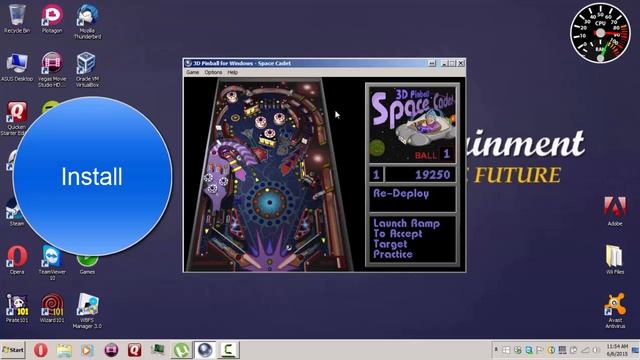640x360 pixels.
Task: Open the Help menu in 3D Pinball
Action: click(232, 72)
